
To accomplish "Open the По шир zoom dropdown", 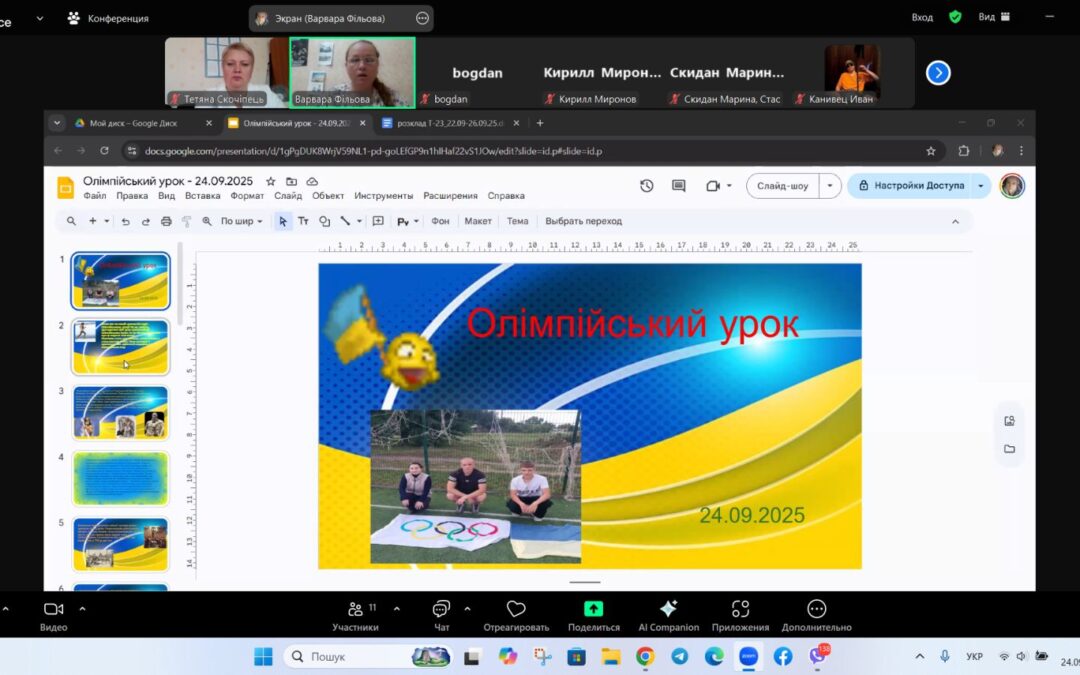I will pos(241,221).
